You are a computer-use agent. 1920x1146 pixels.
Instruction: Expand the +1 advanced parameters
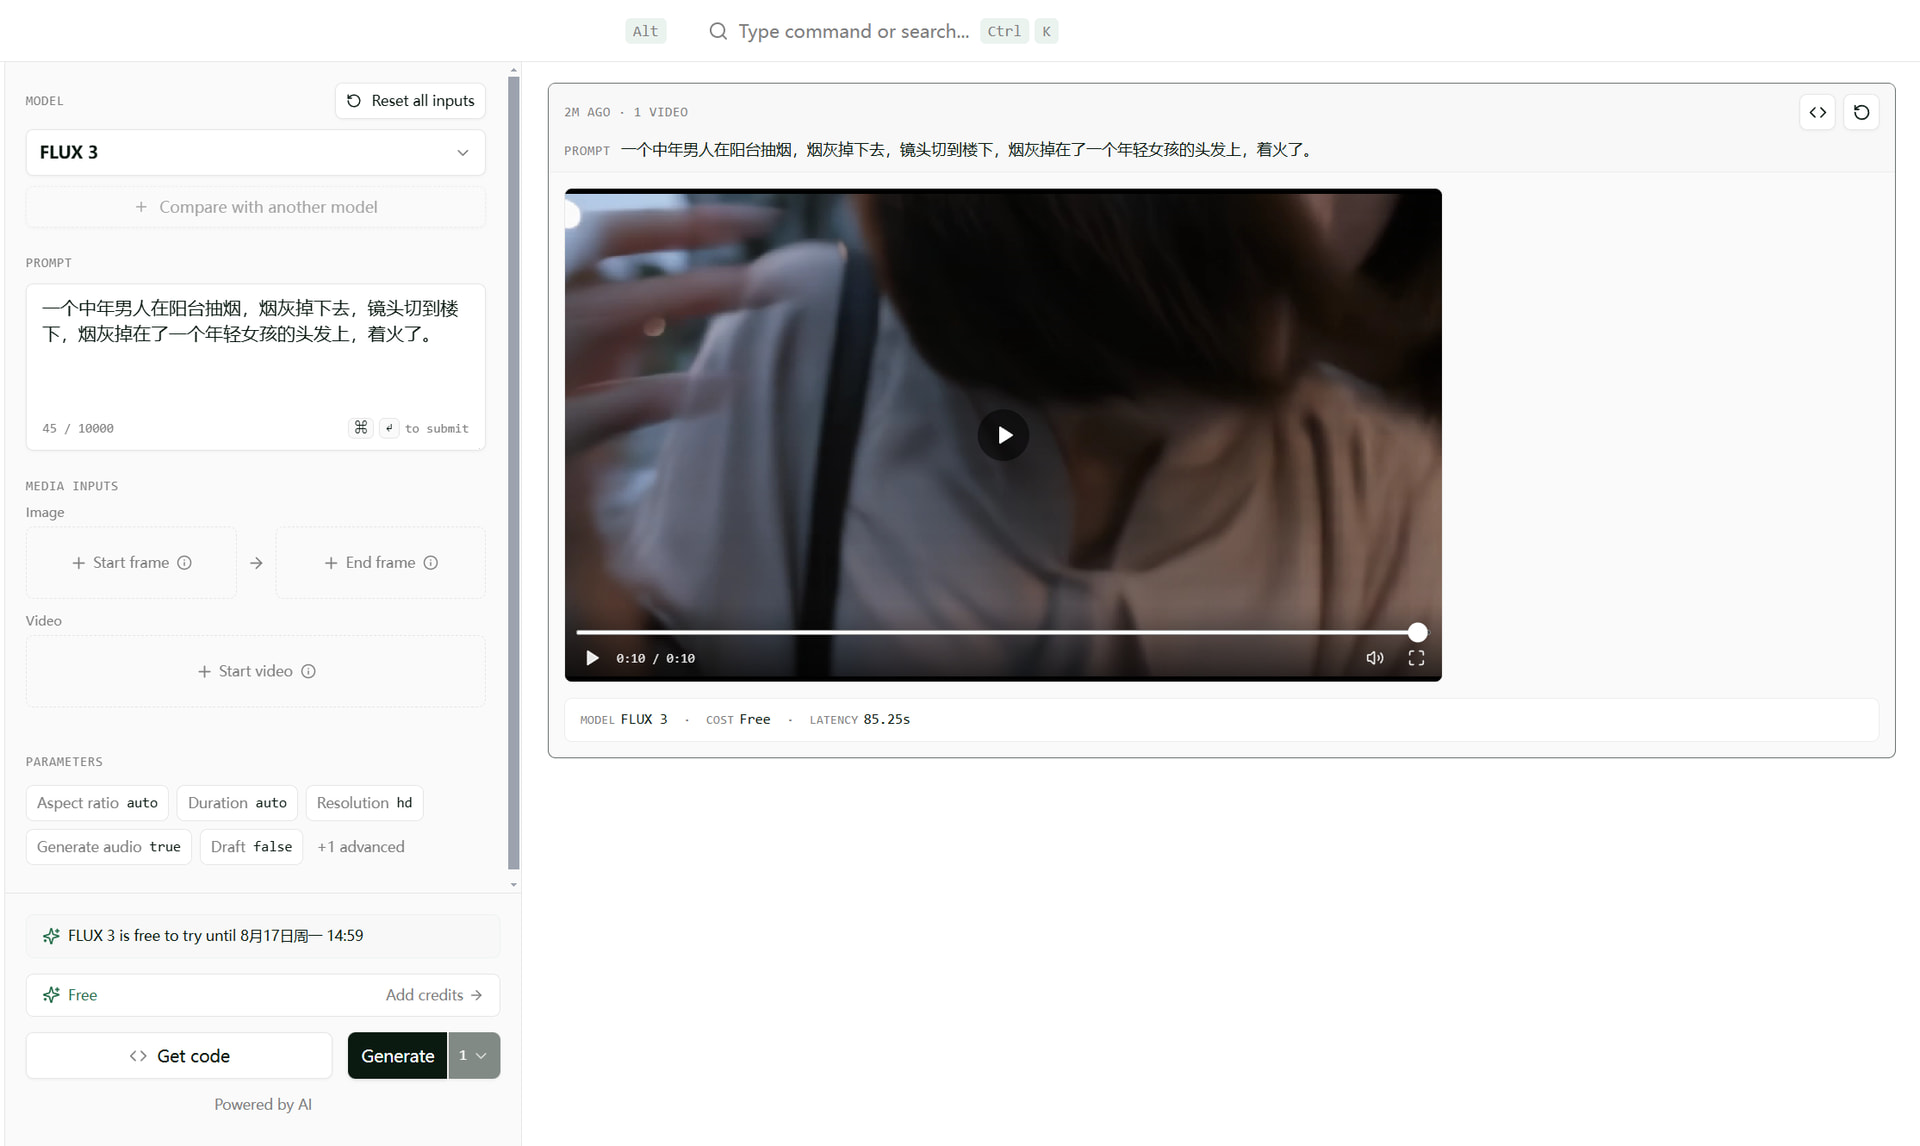click(x=361, y=847)
